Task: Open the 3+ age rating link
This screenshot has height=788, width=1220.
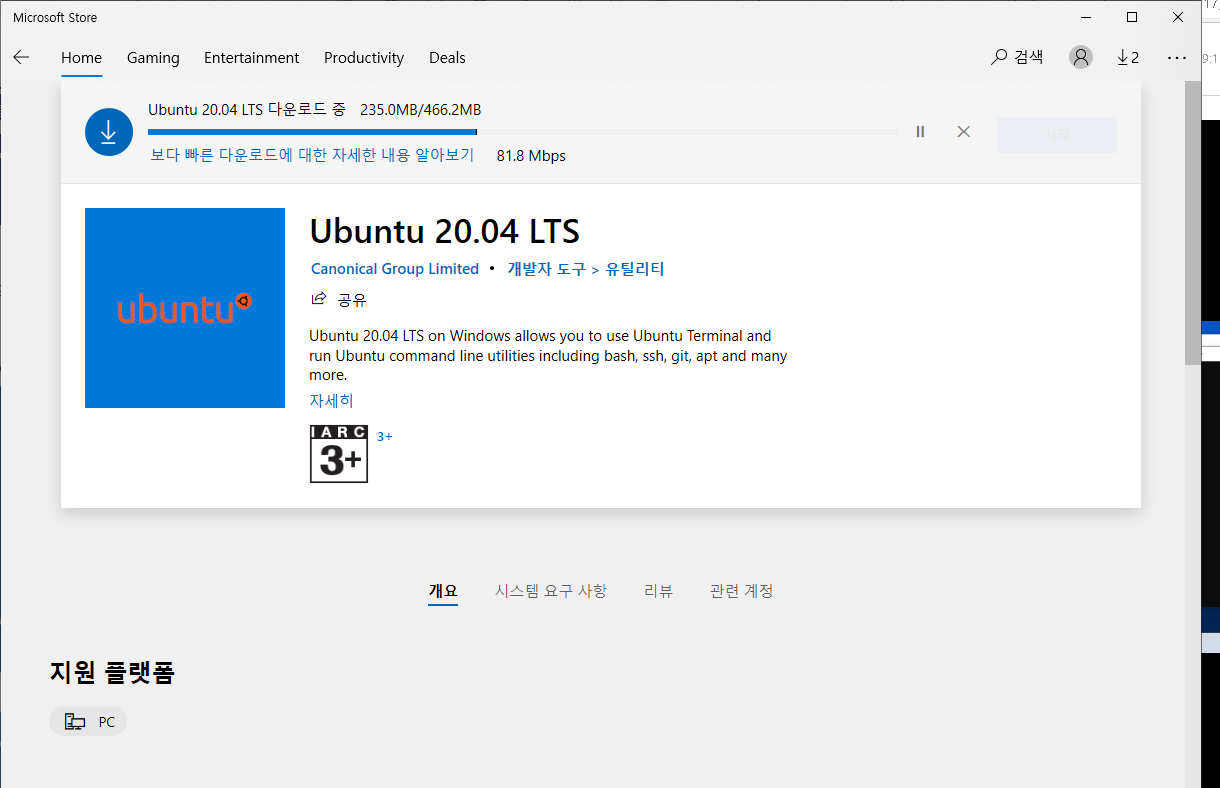Action: tap(384, 436)
